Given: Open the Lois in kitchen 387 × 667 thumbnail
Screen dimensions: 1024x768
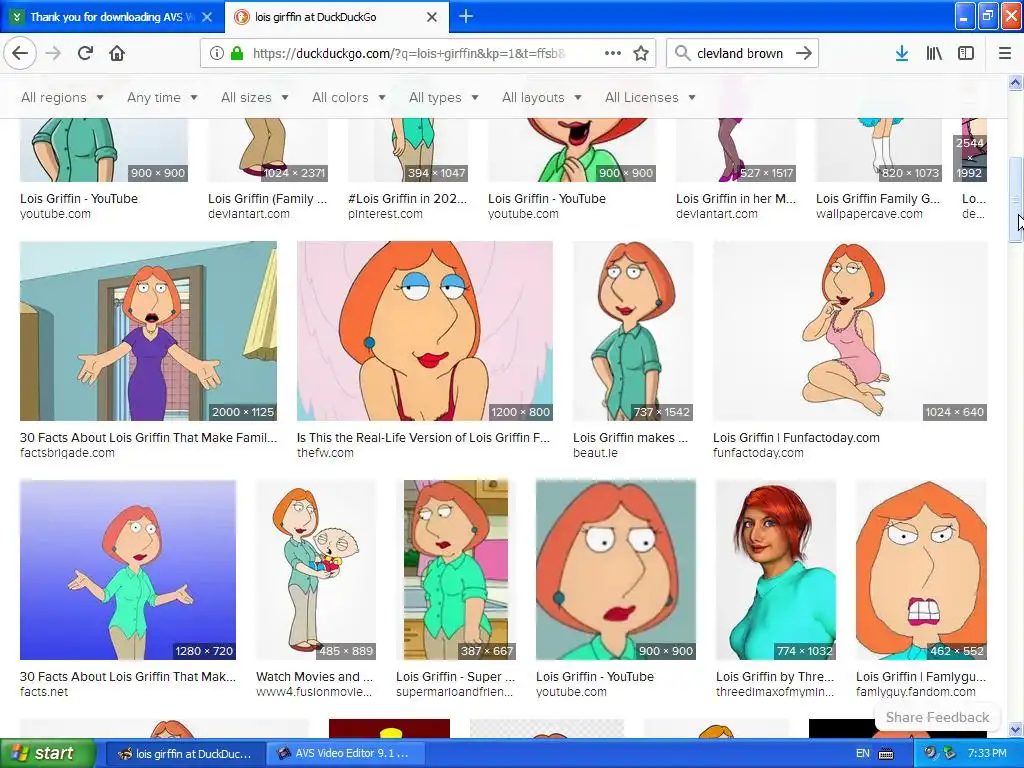Looking at the screenshot, I should [456, 570].
